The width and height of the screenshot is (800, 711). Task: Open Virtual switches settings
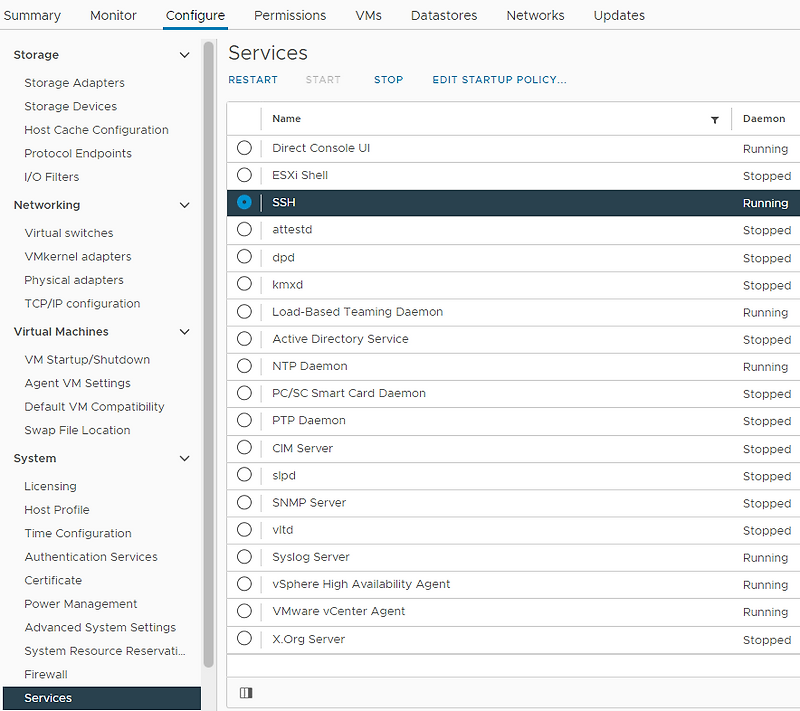click(69, 233)
